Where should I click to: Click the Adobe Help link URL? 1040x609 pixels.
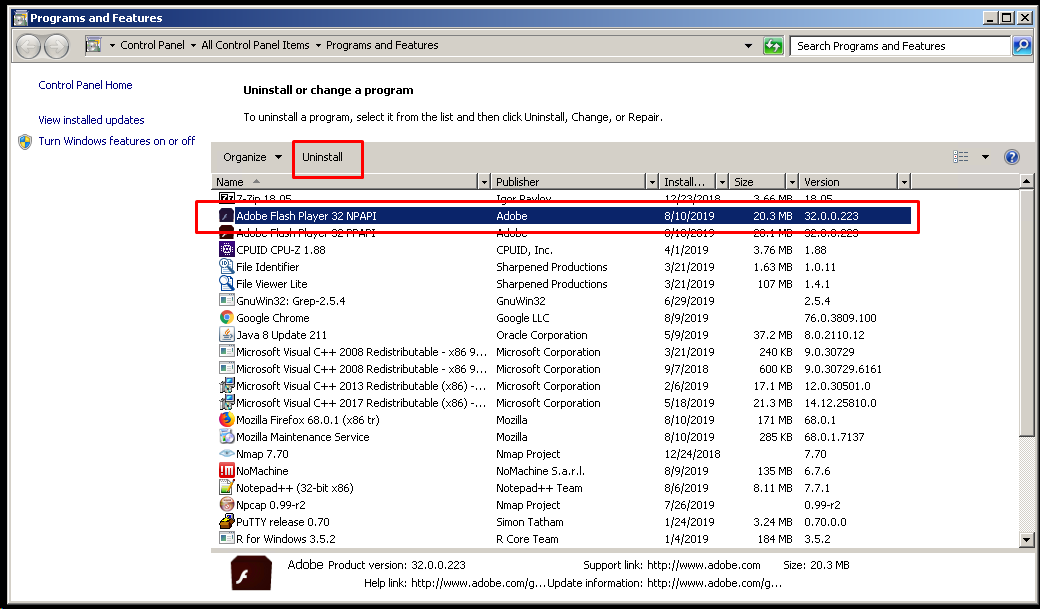coord(478,583)
